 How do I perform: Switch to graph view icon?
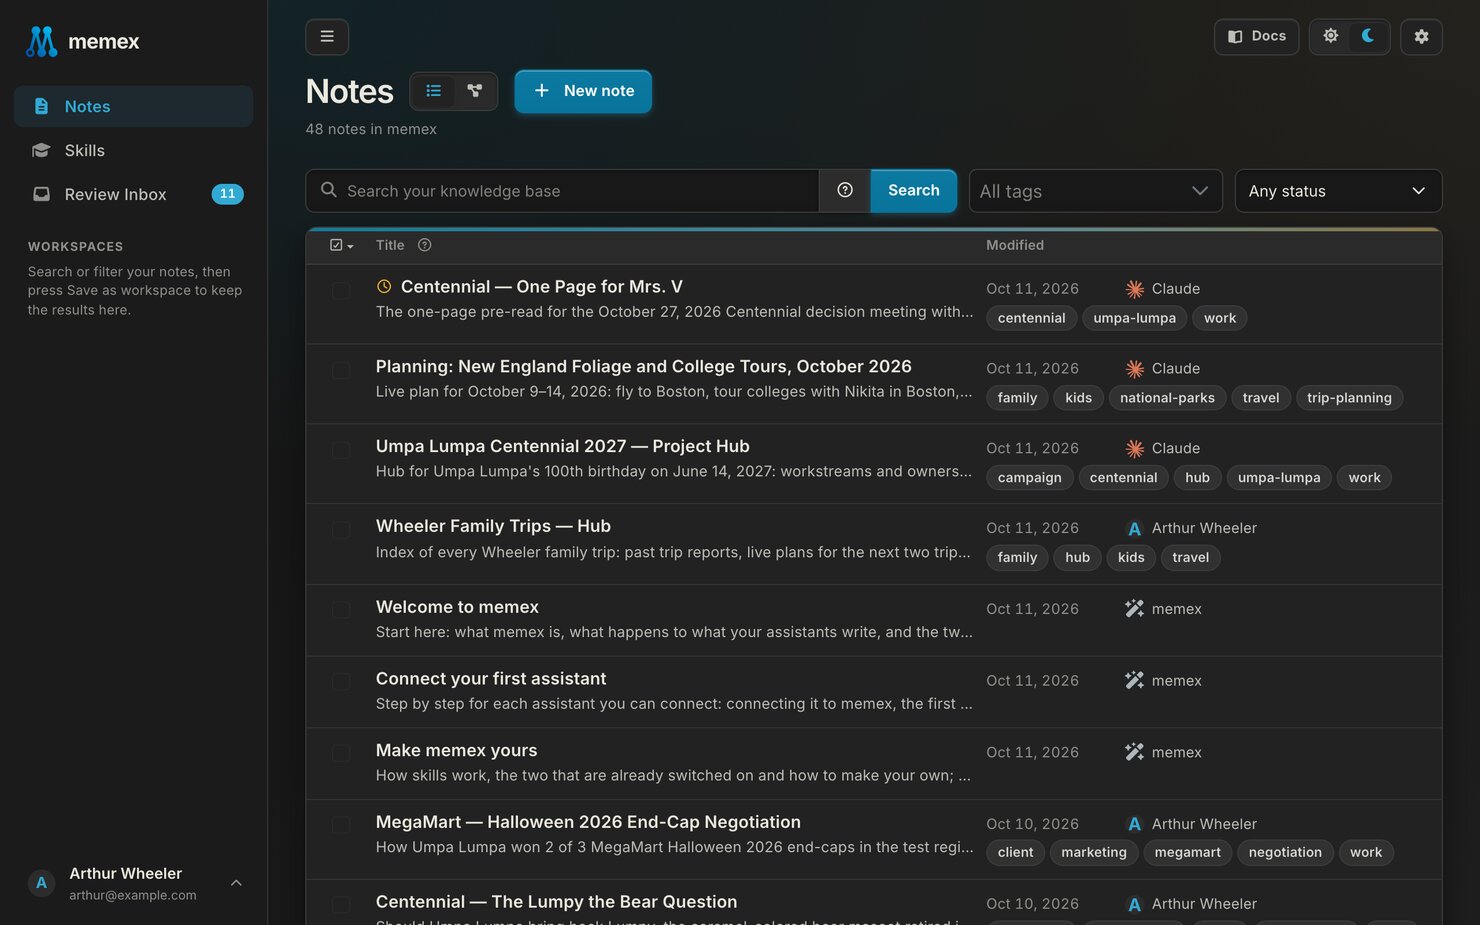point(475,91)
